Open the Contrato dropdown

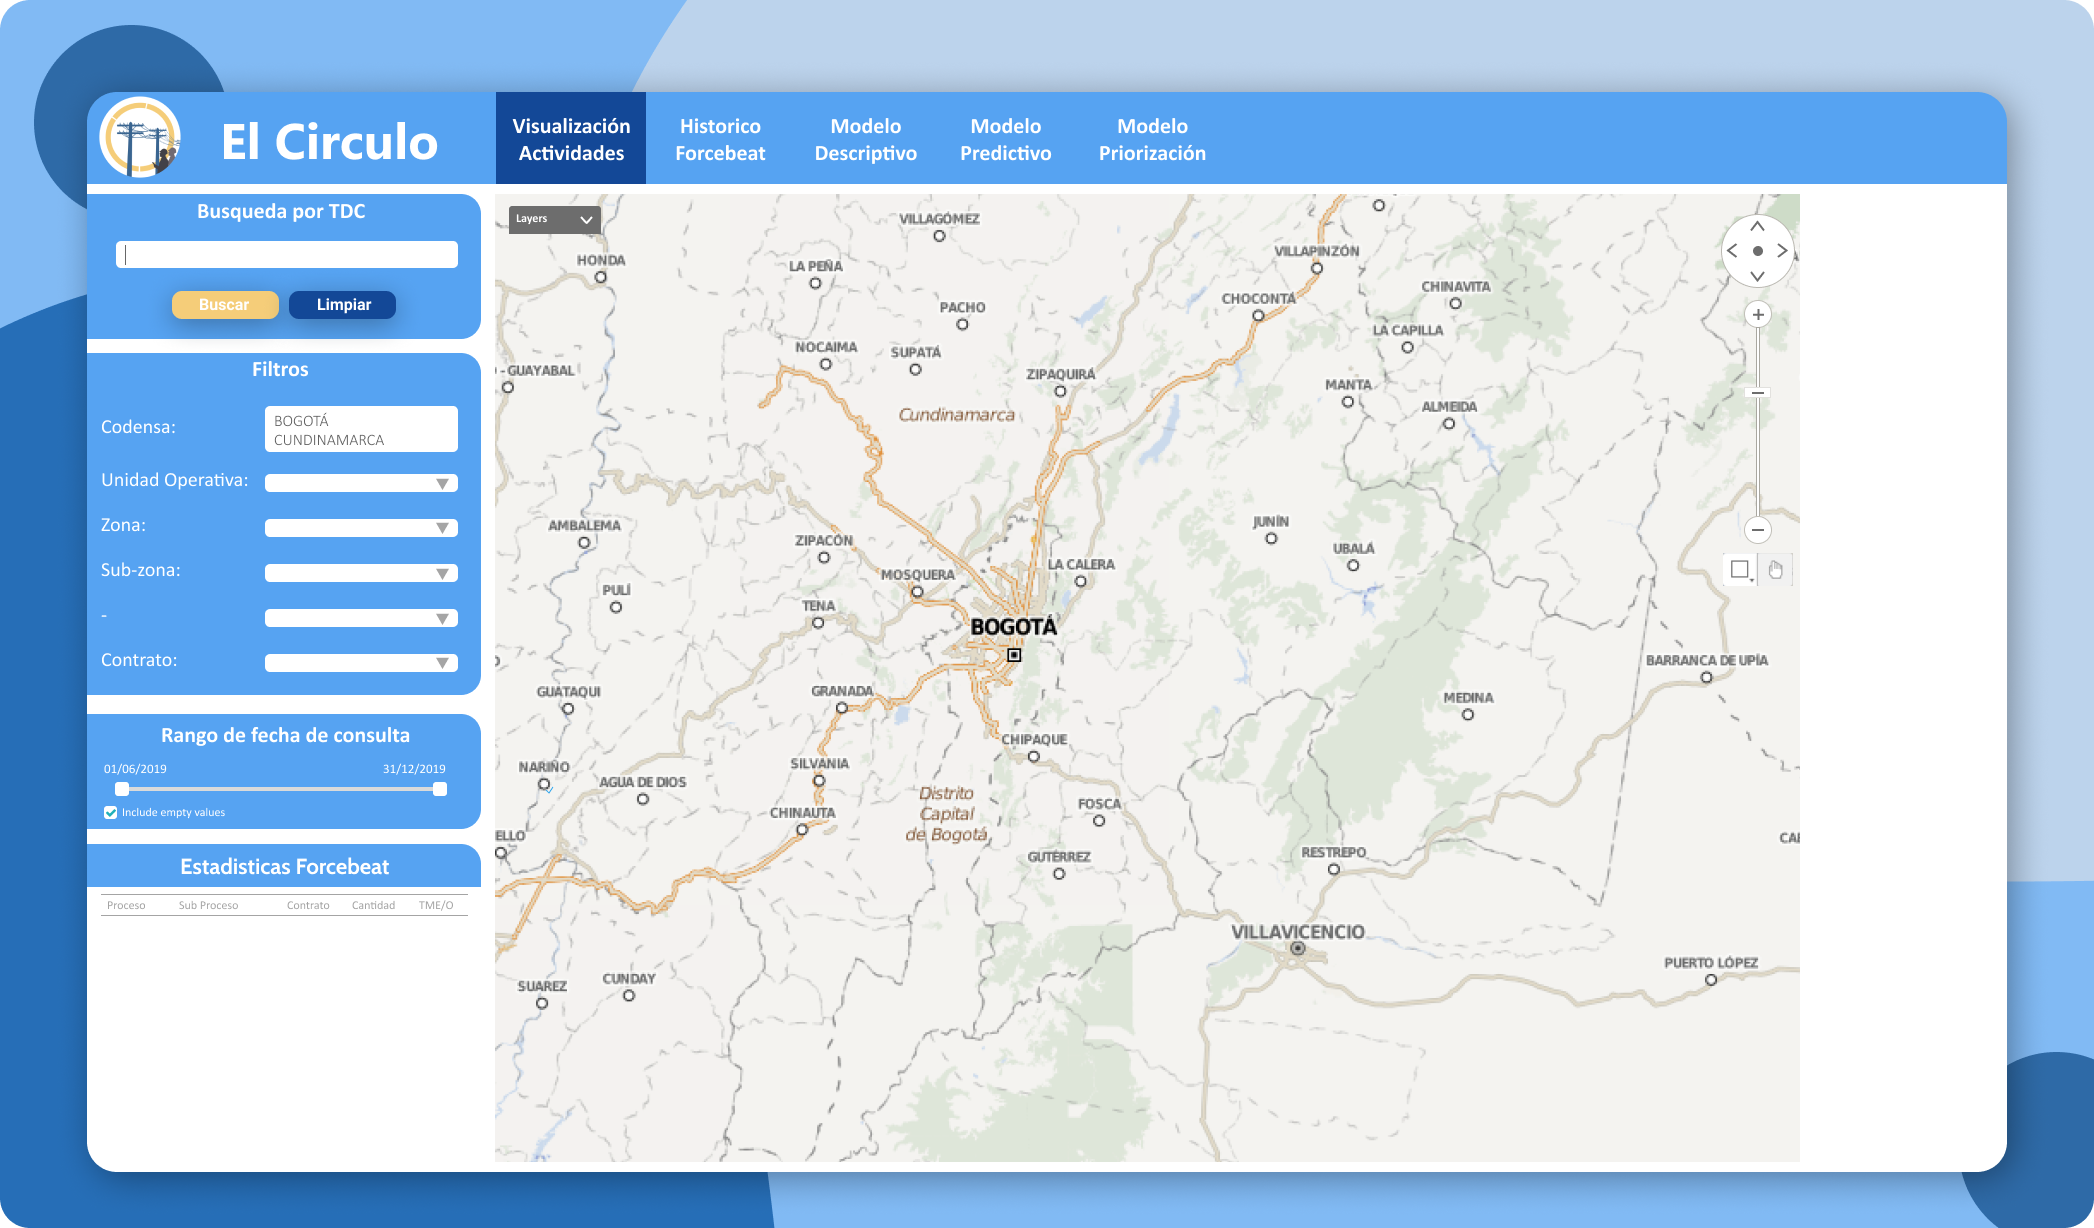tap(361, 663)
